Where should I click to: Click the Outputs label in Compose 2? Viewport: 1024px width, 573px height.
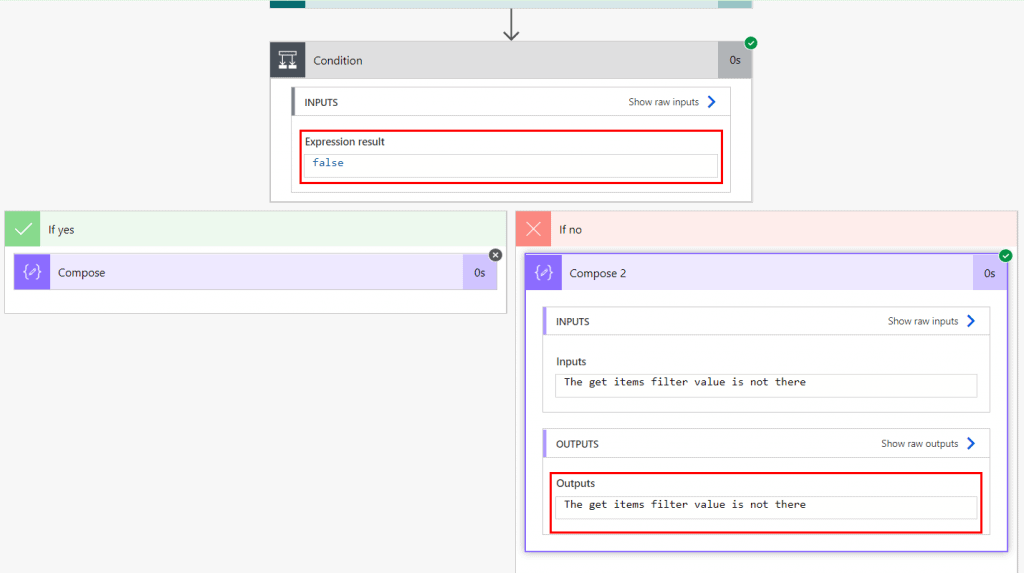(x=575, y=483)
